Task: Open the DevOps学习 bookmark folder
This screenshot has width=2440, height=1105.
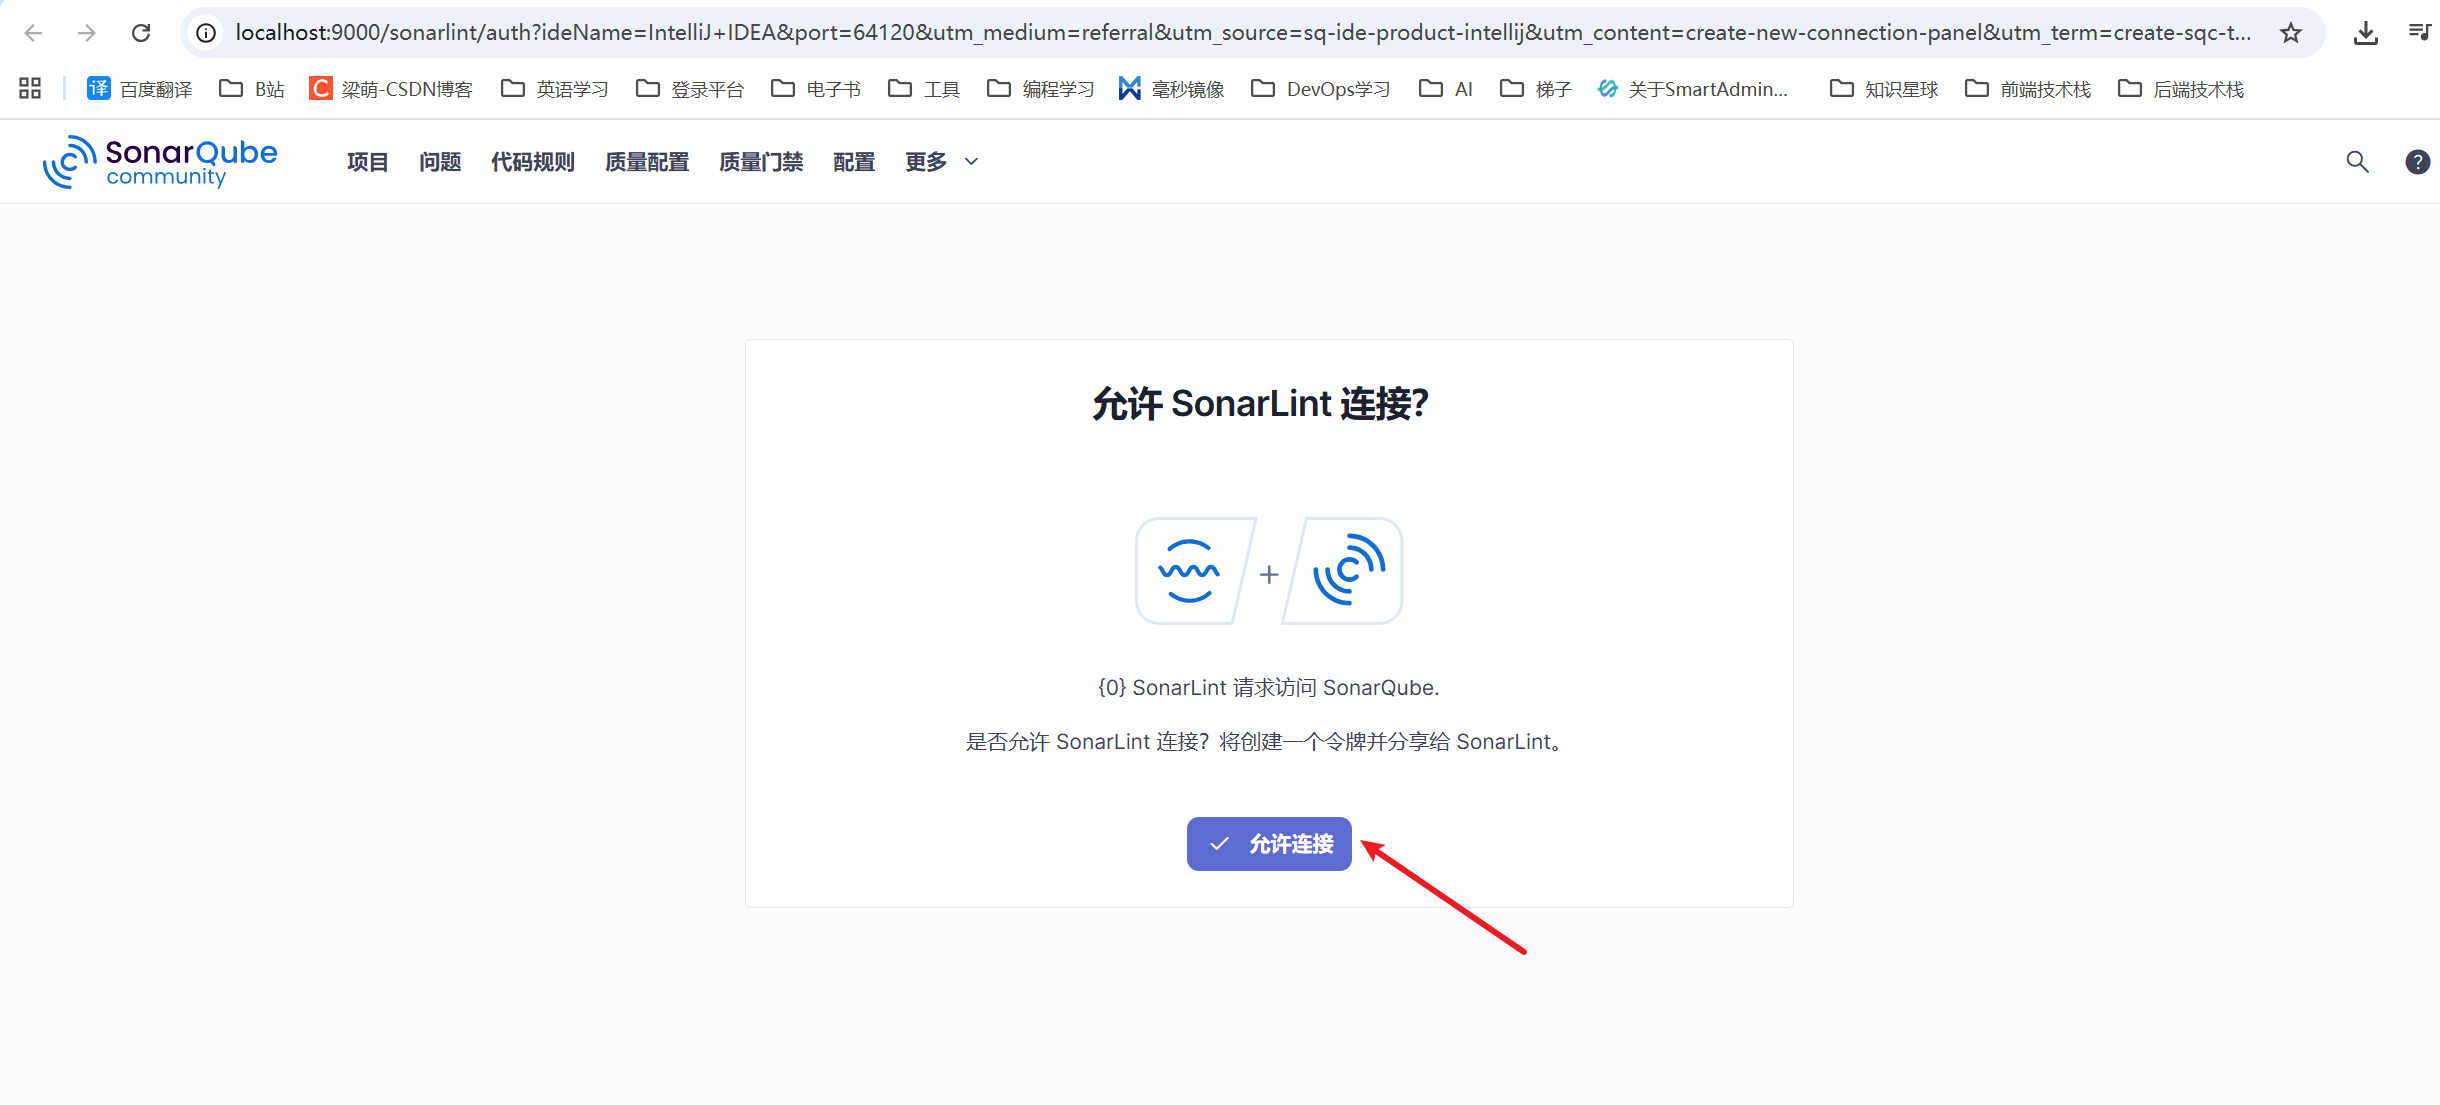Action: tap(1321, 89)
